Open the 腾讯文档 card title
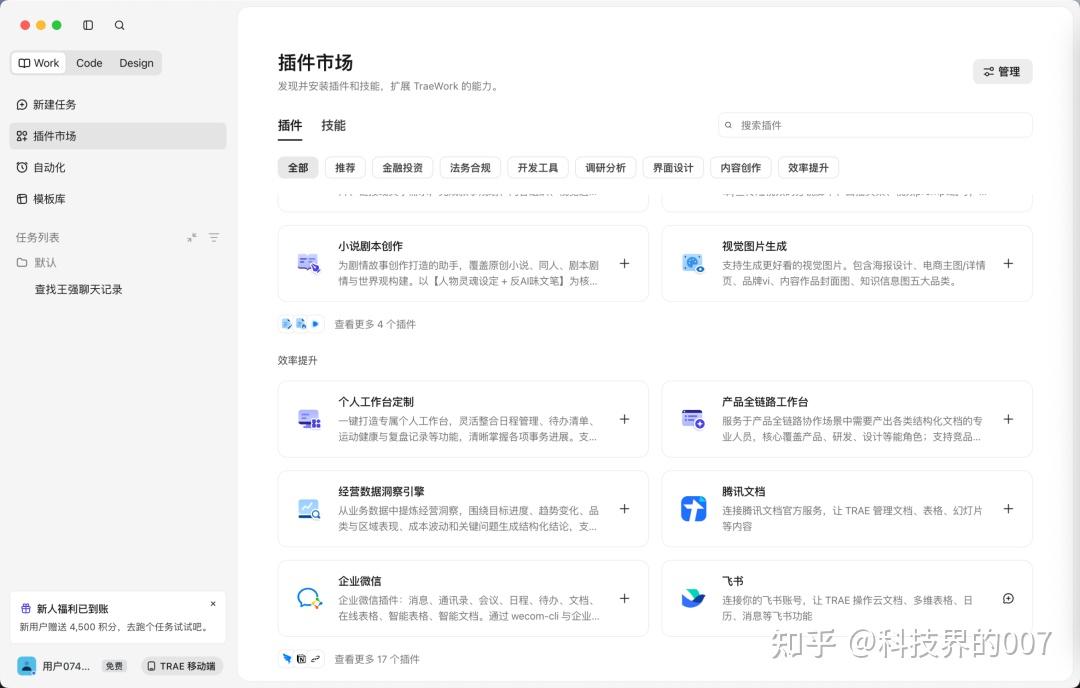Screen dimensions: 1080x688 pyautogui.click(x=743, y=491)
